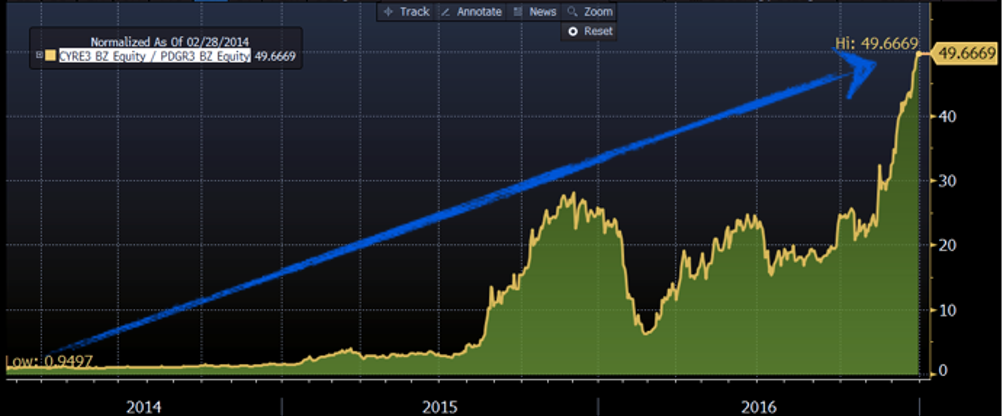1002x416 pixels.
Task: Click the Track crosshair icon
Action: coord(389,12)
